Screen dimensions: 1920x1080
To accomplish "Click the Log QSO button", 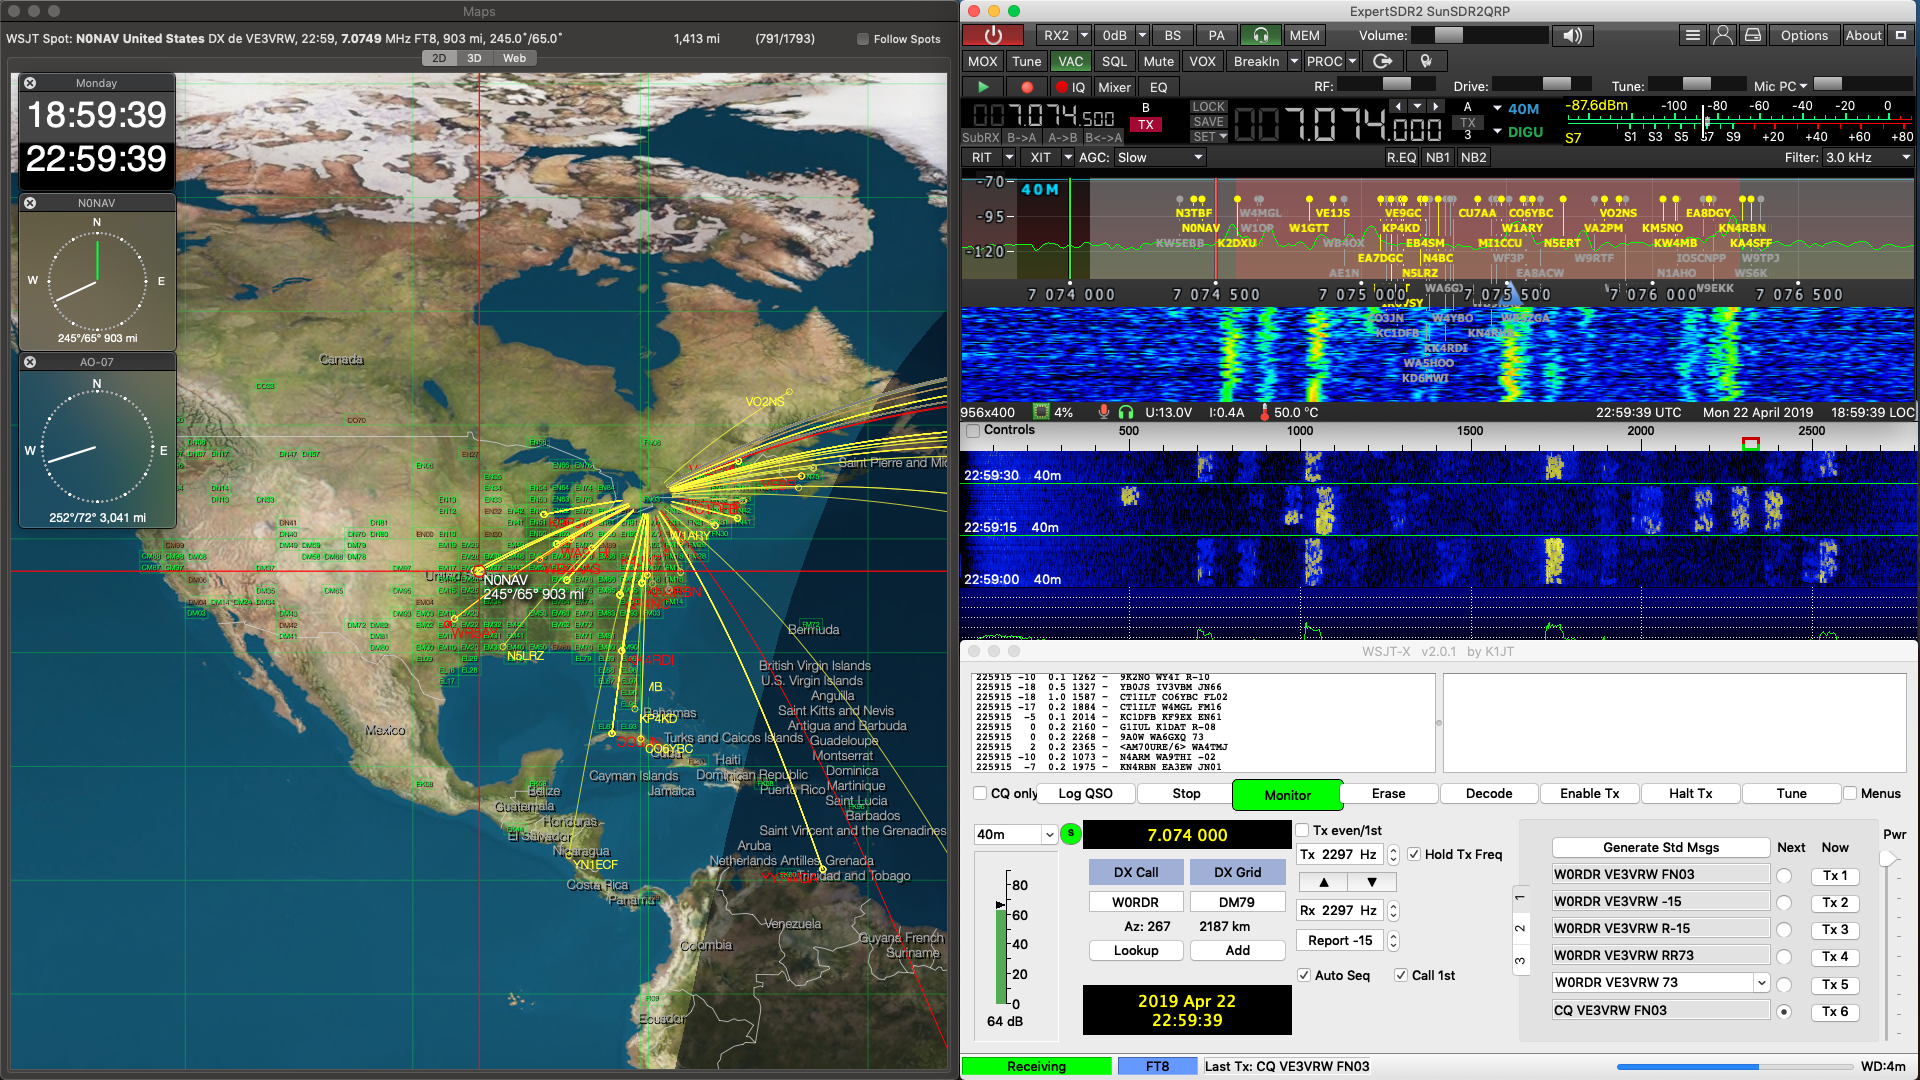I will 1085,793.
